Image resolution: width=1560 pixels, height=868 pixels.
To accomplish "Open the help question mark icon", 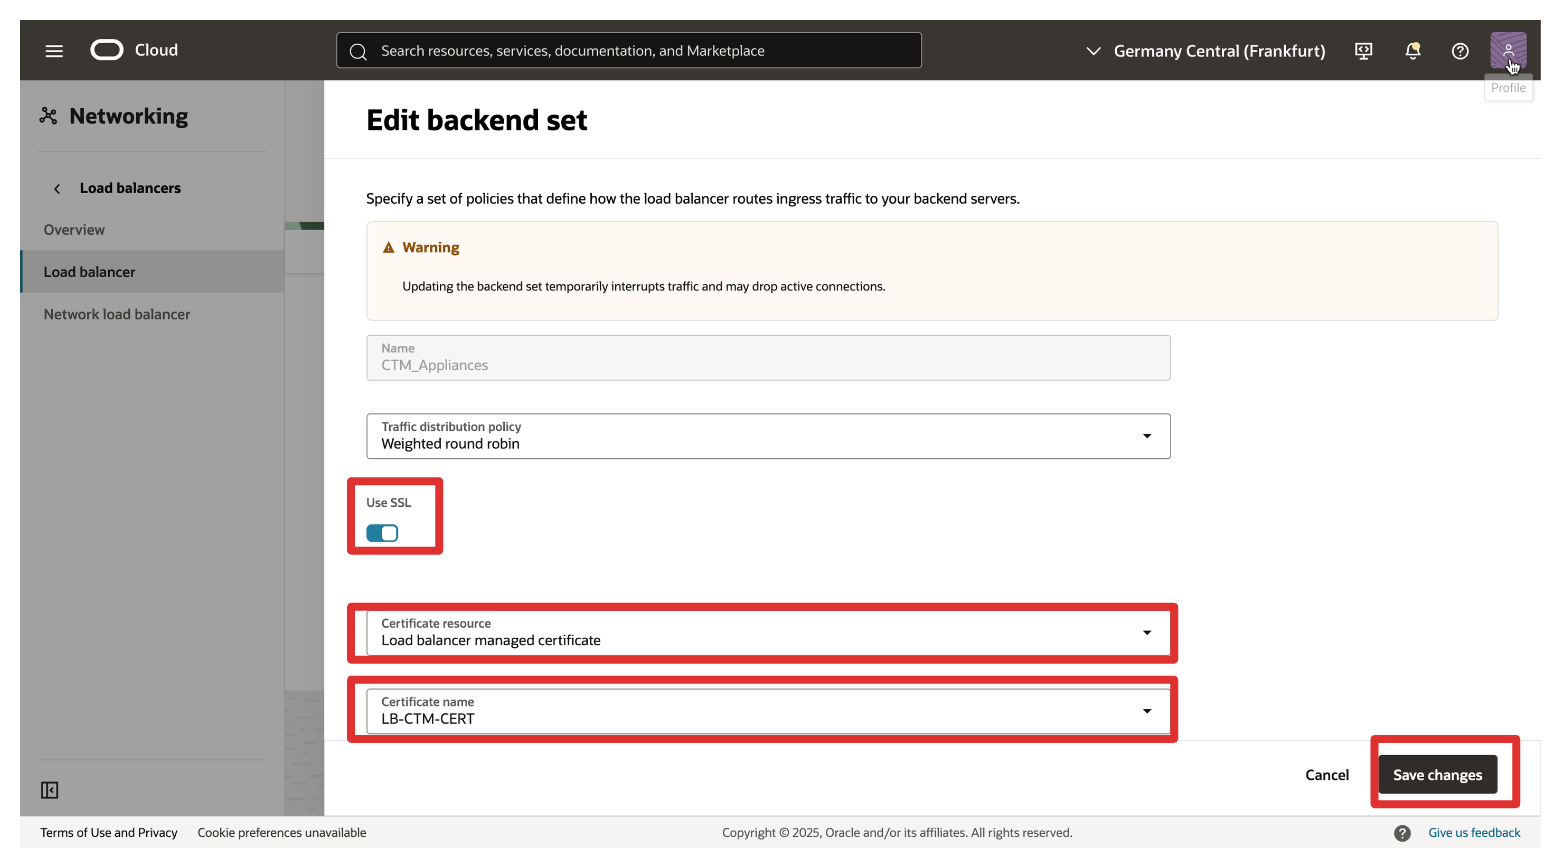I will (x=1460, y=51).
